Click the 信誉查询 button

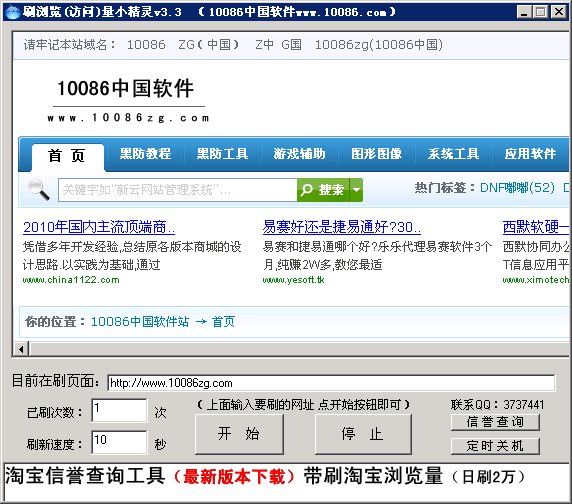495,422
